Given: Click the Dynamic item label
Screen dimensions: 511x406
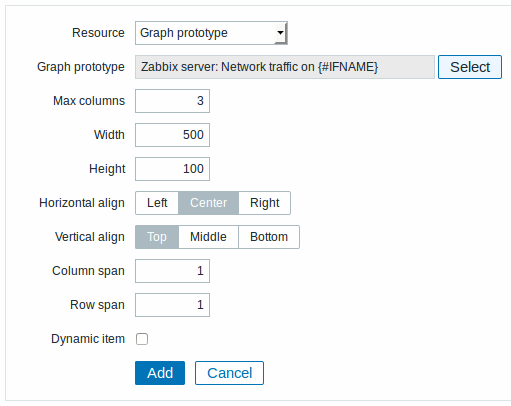Looking at the screenshot, I should (88, 339).
